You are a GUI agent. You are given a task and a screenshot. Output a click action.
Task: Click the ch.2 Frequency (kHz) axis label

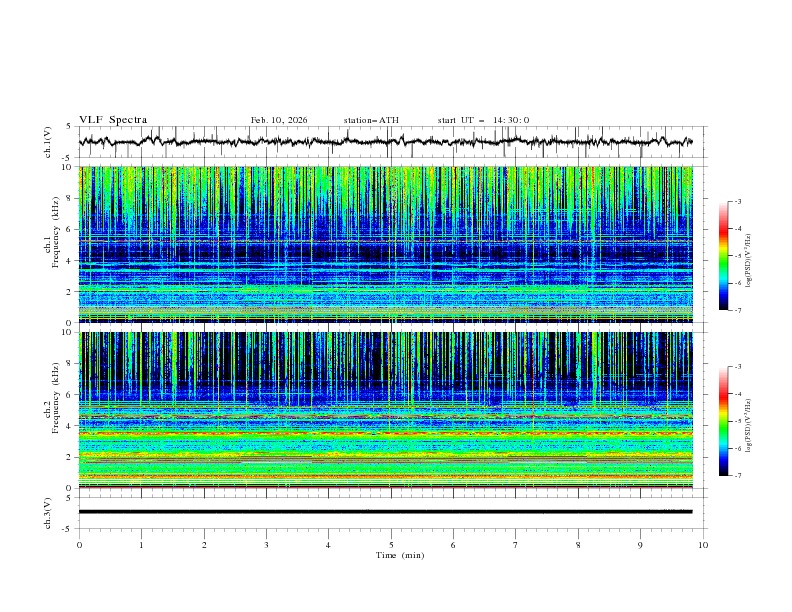pos(52,398)
